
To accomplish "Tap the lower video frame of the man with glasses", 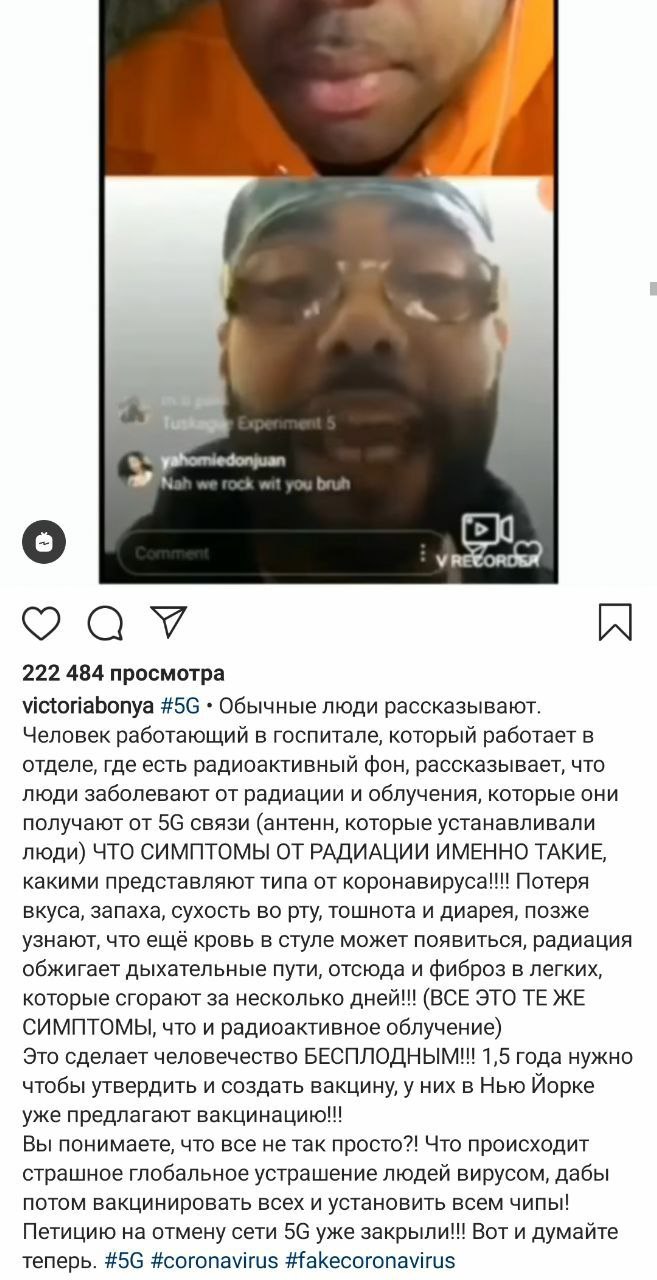I will [x=327, y=378].
